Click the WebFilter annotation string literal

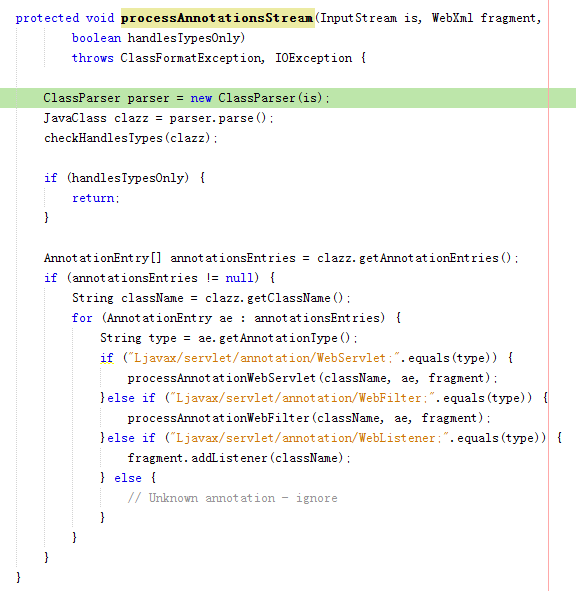(x=302, y=398)
